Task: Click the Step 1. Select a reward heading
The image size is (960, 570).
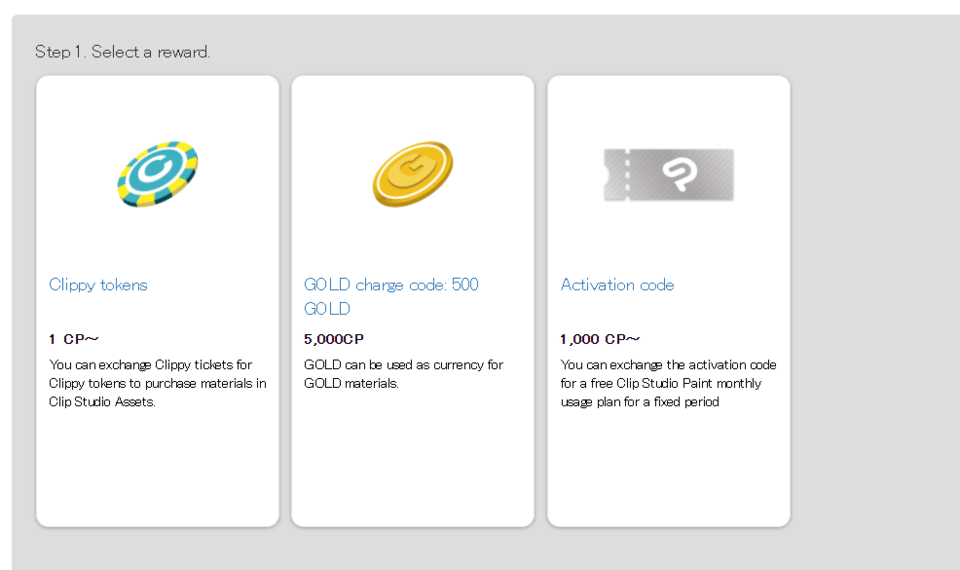Action: coord(122,52)
